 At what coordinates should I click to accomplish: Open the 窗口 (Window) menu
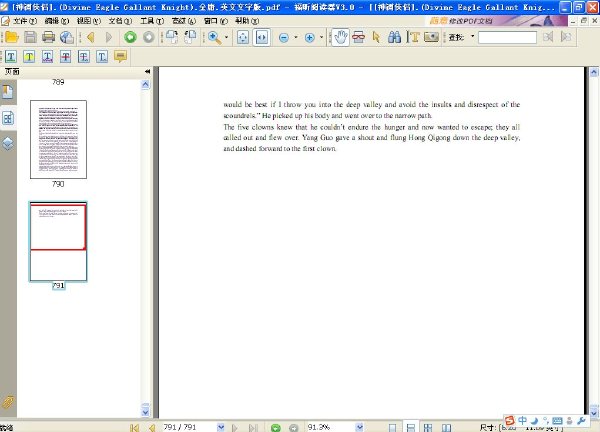215,21
